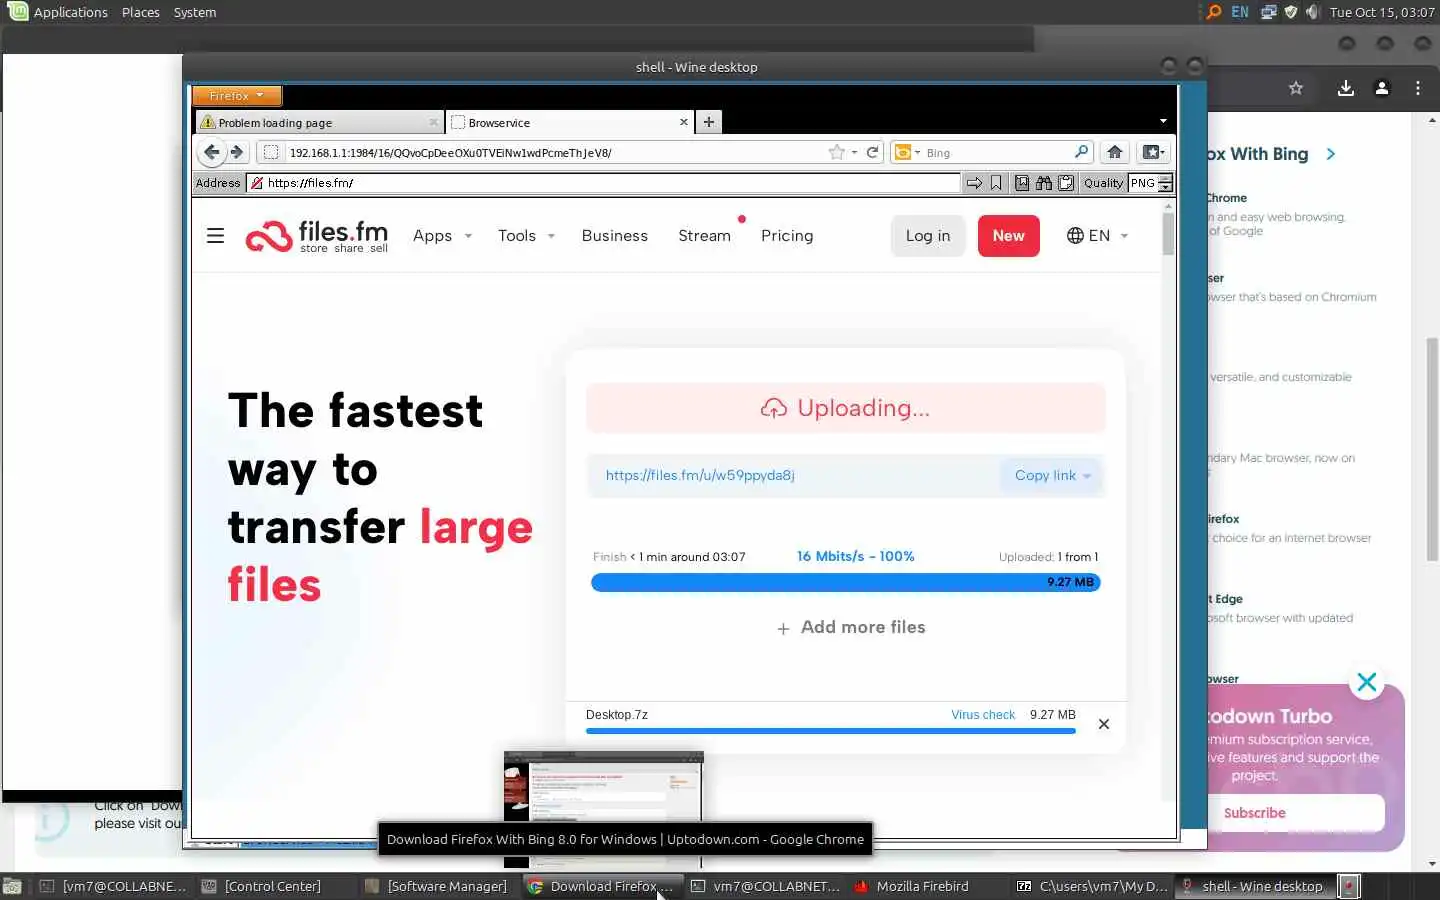Open Firefox home page icon
This screenshot has width=1440, height=900.
(x=1114, y=152)
